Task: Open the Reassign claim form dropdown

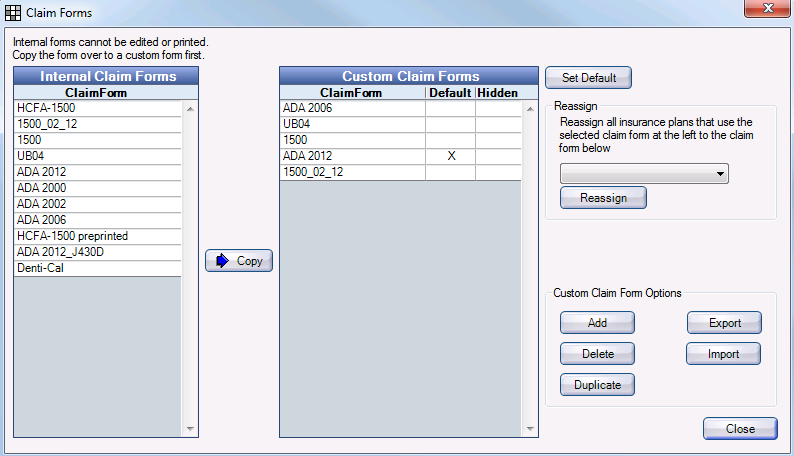Action: pyautogui.click(x=644, y=174)
